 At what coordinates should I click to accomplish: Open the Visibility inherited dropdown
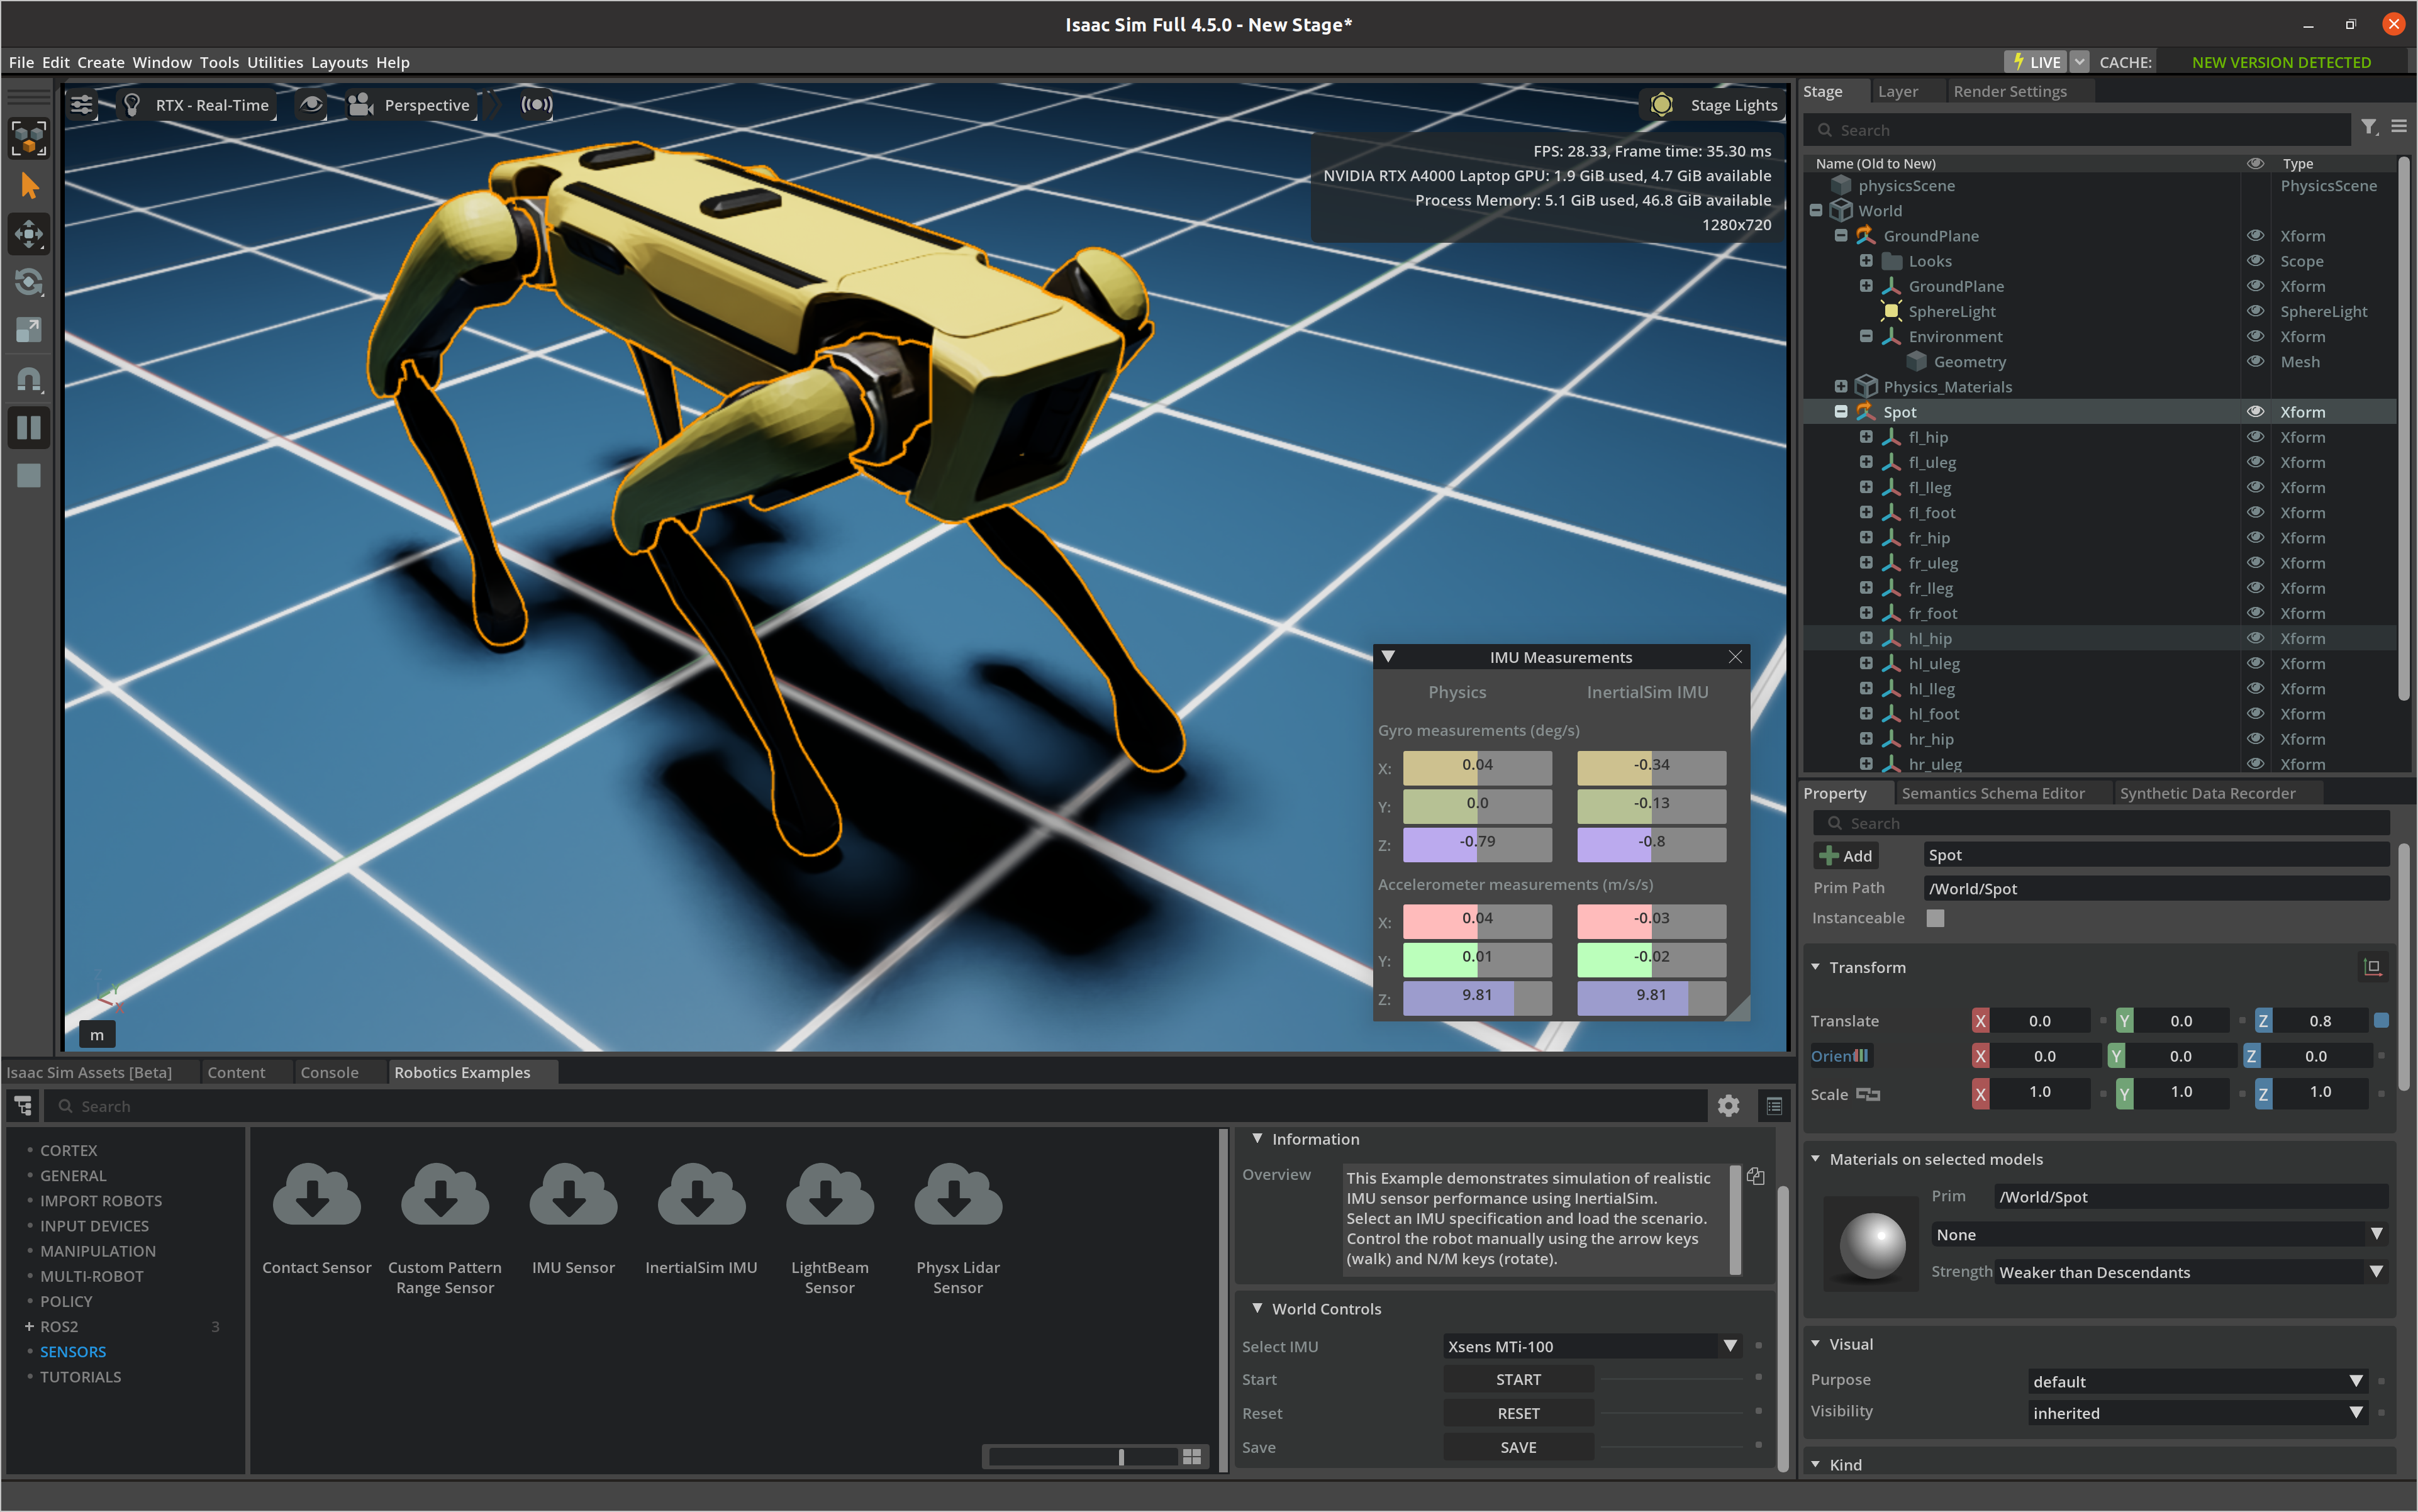[2198, 1413]
